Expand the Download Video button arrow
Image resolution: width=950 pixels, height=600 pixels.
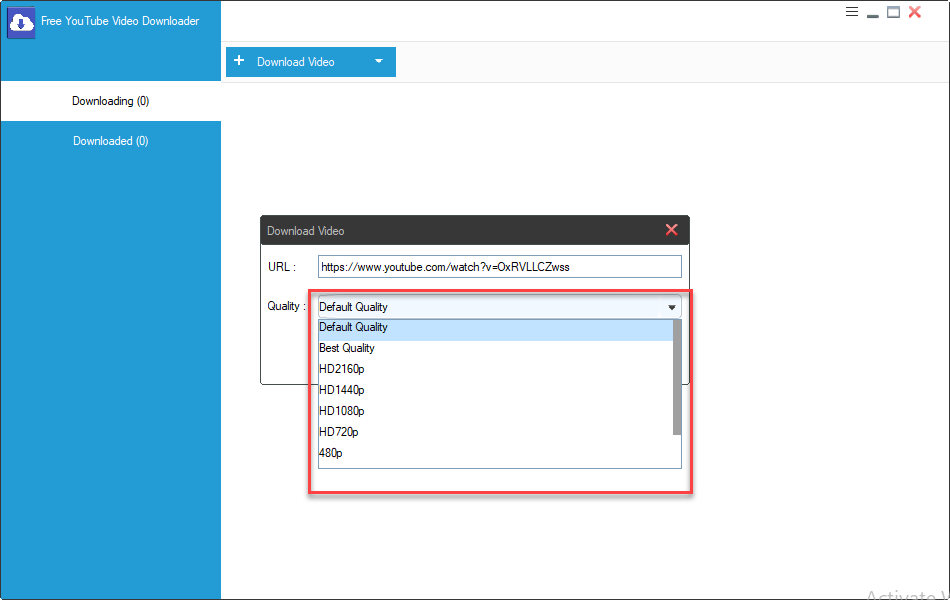[379, 61]
